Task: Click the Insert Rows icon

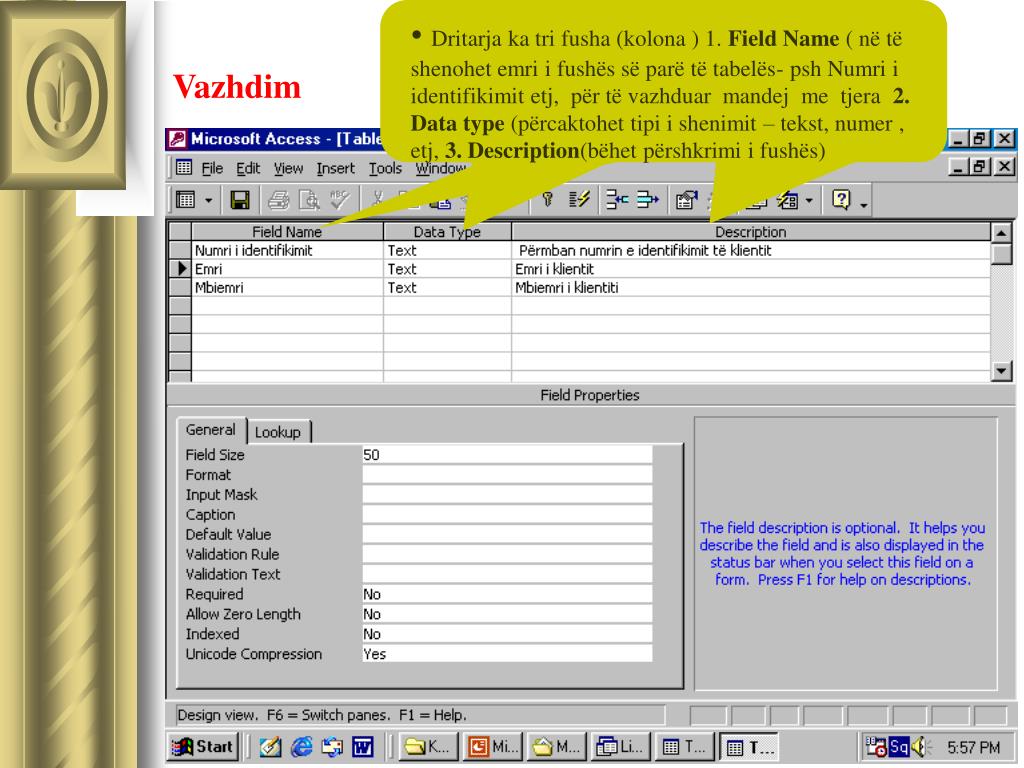Action: click(617, 200)
